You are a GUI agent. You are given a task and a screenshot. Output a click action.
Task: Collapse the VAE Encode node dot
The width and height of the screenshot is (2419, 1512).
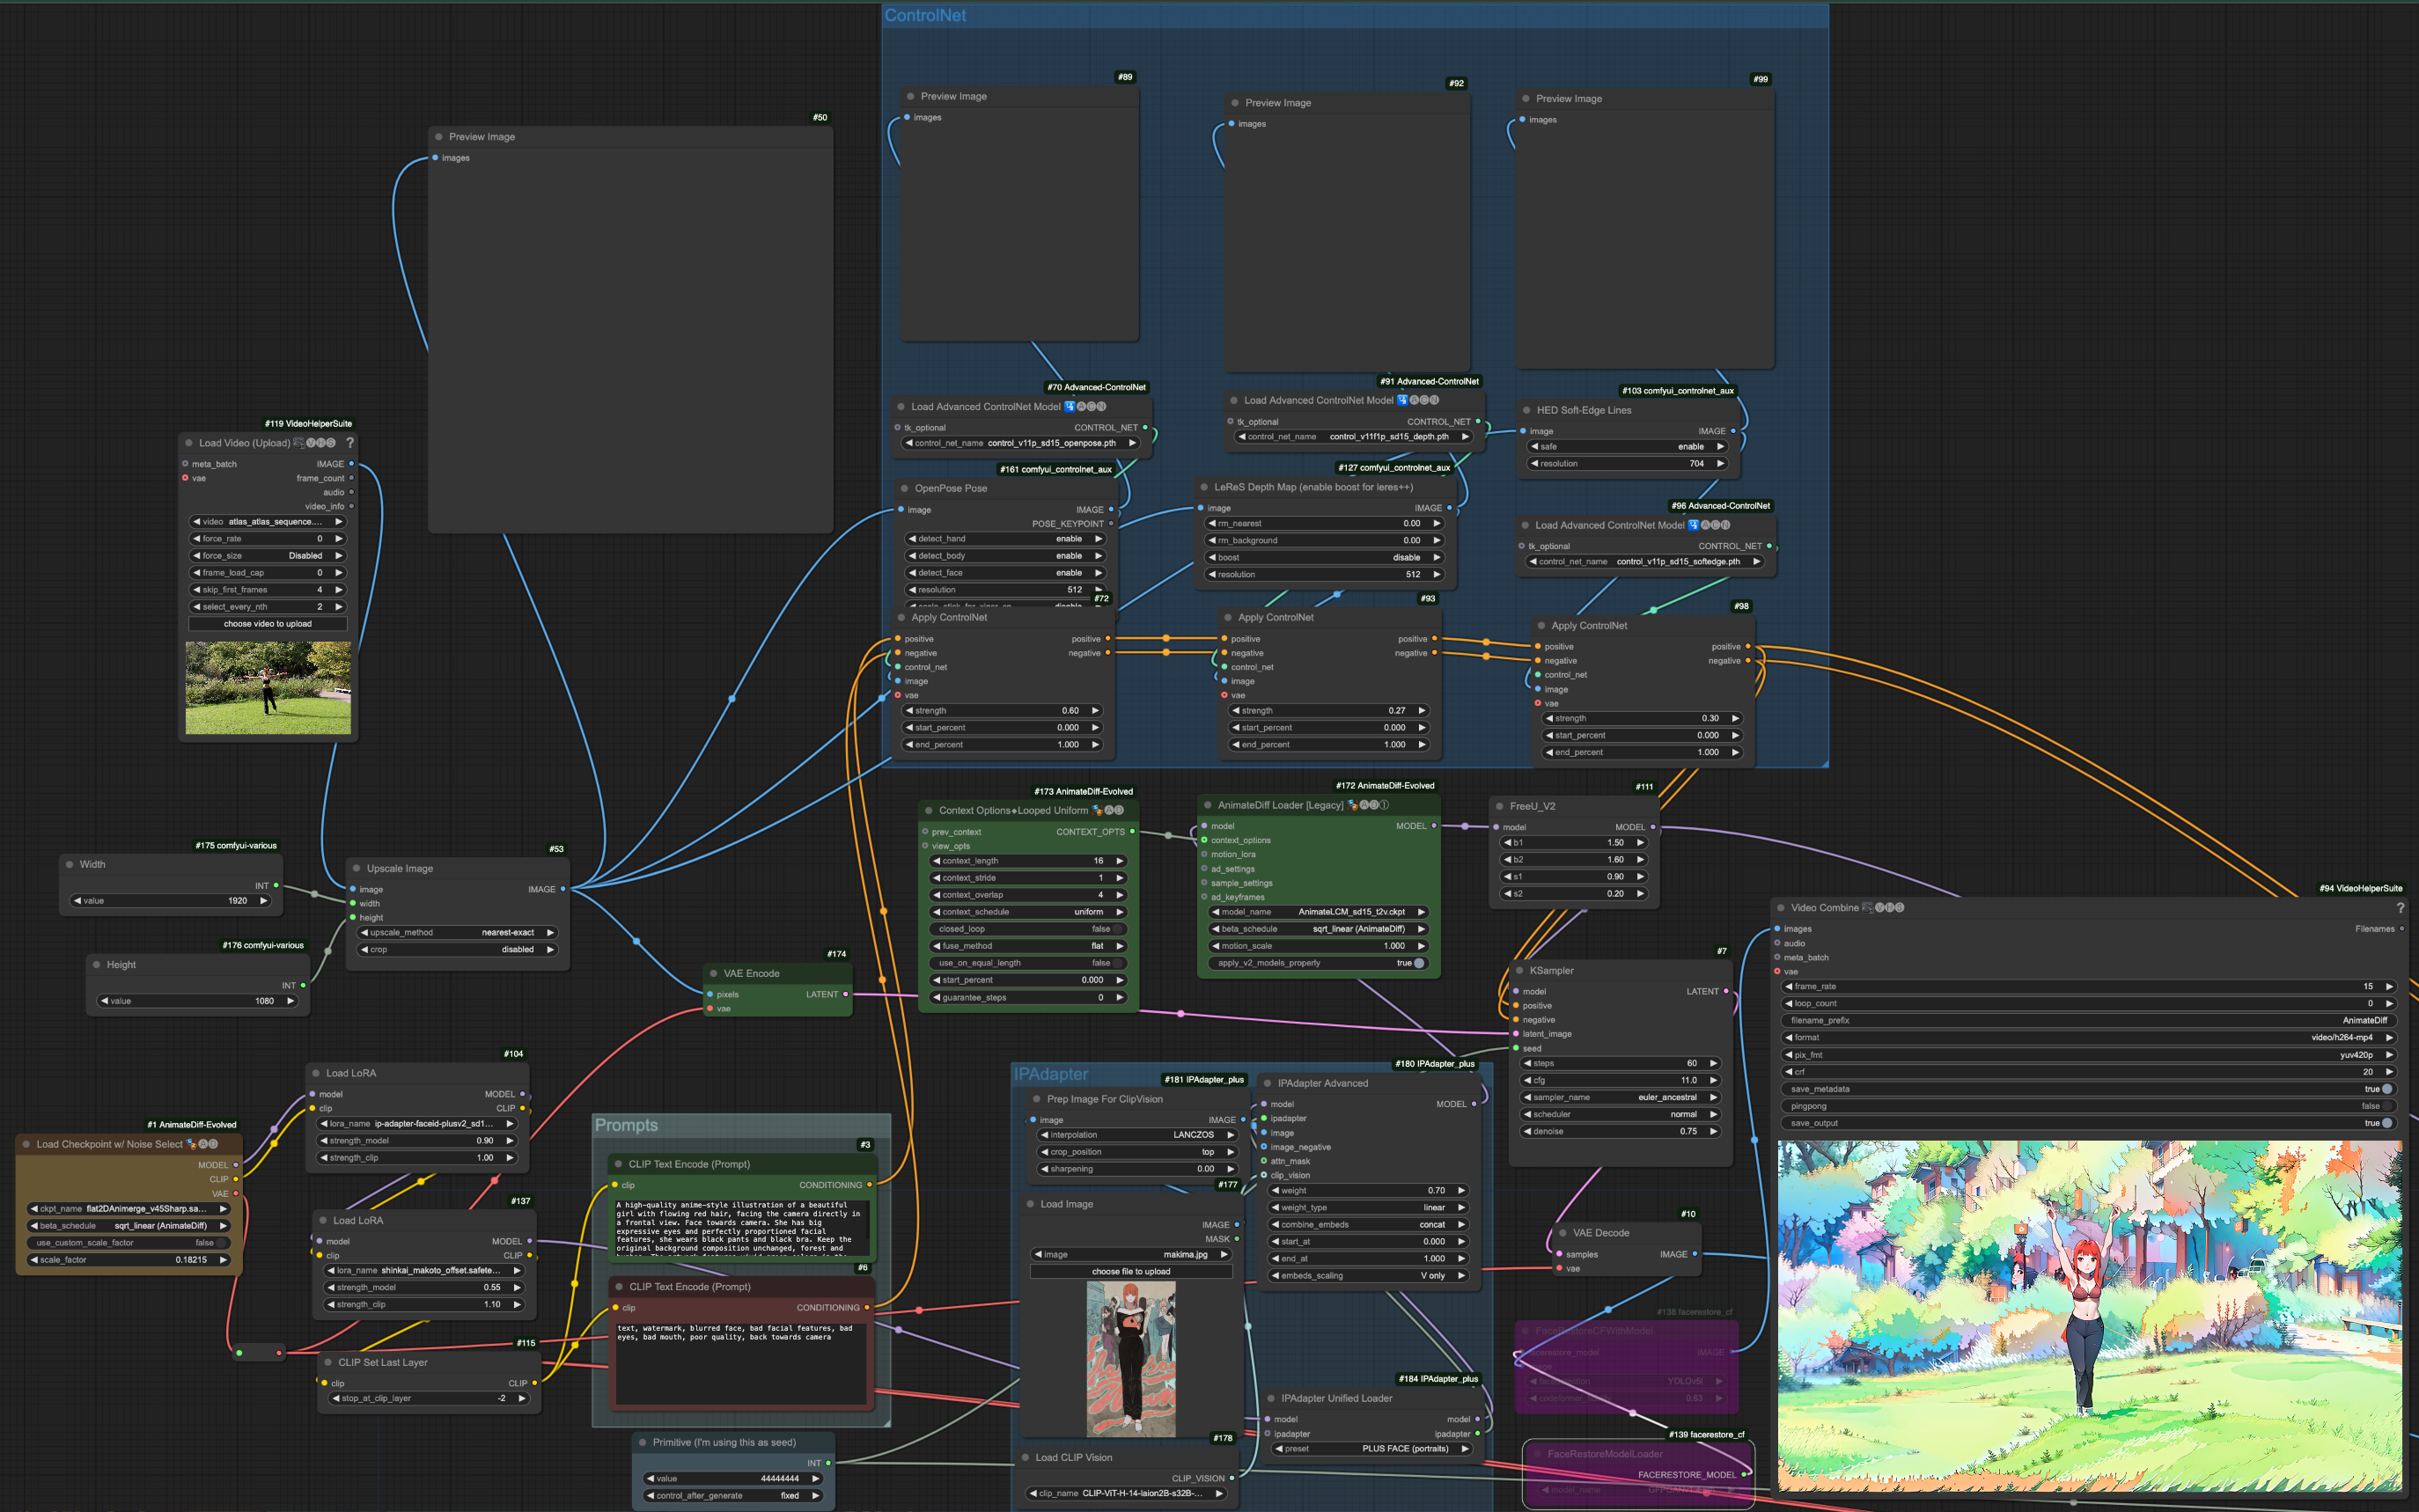[x=714, y=974]
